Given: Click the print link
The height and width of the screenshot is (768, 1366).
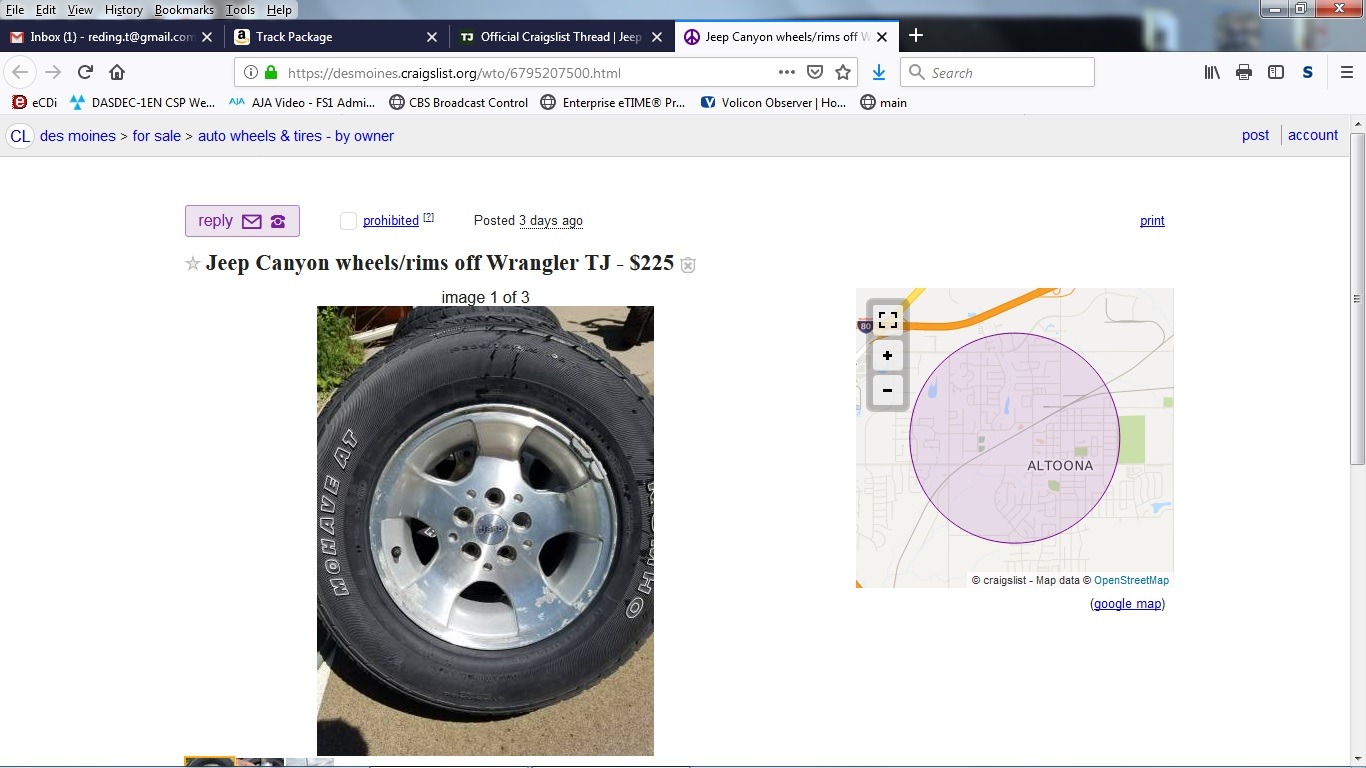Looking at the screenshot, I should pyautogui.click(x=1152, y=221).
